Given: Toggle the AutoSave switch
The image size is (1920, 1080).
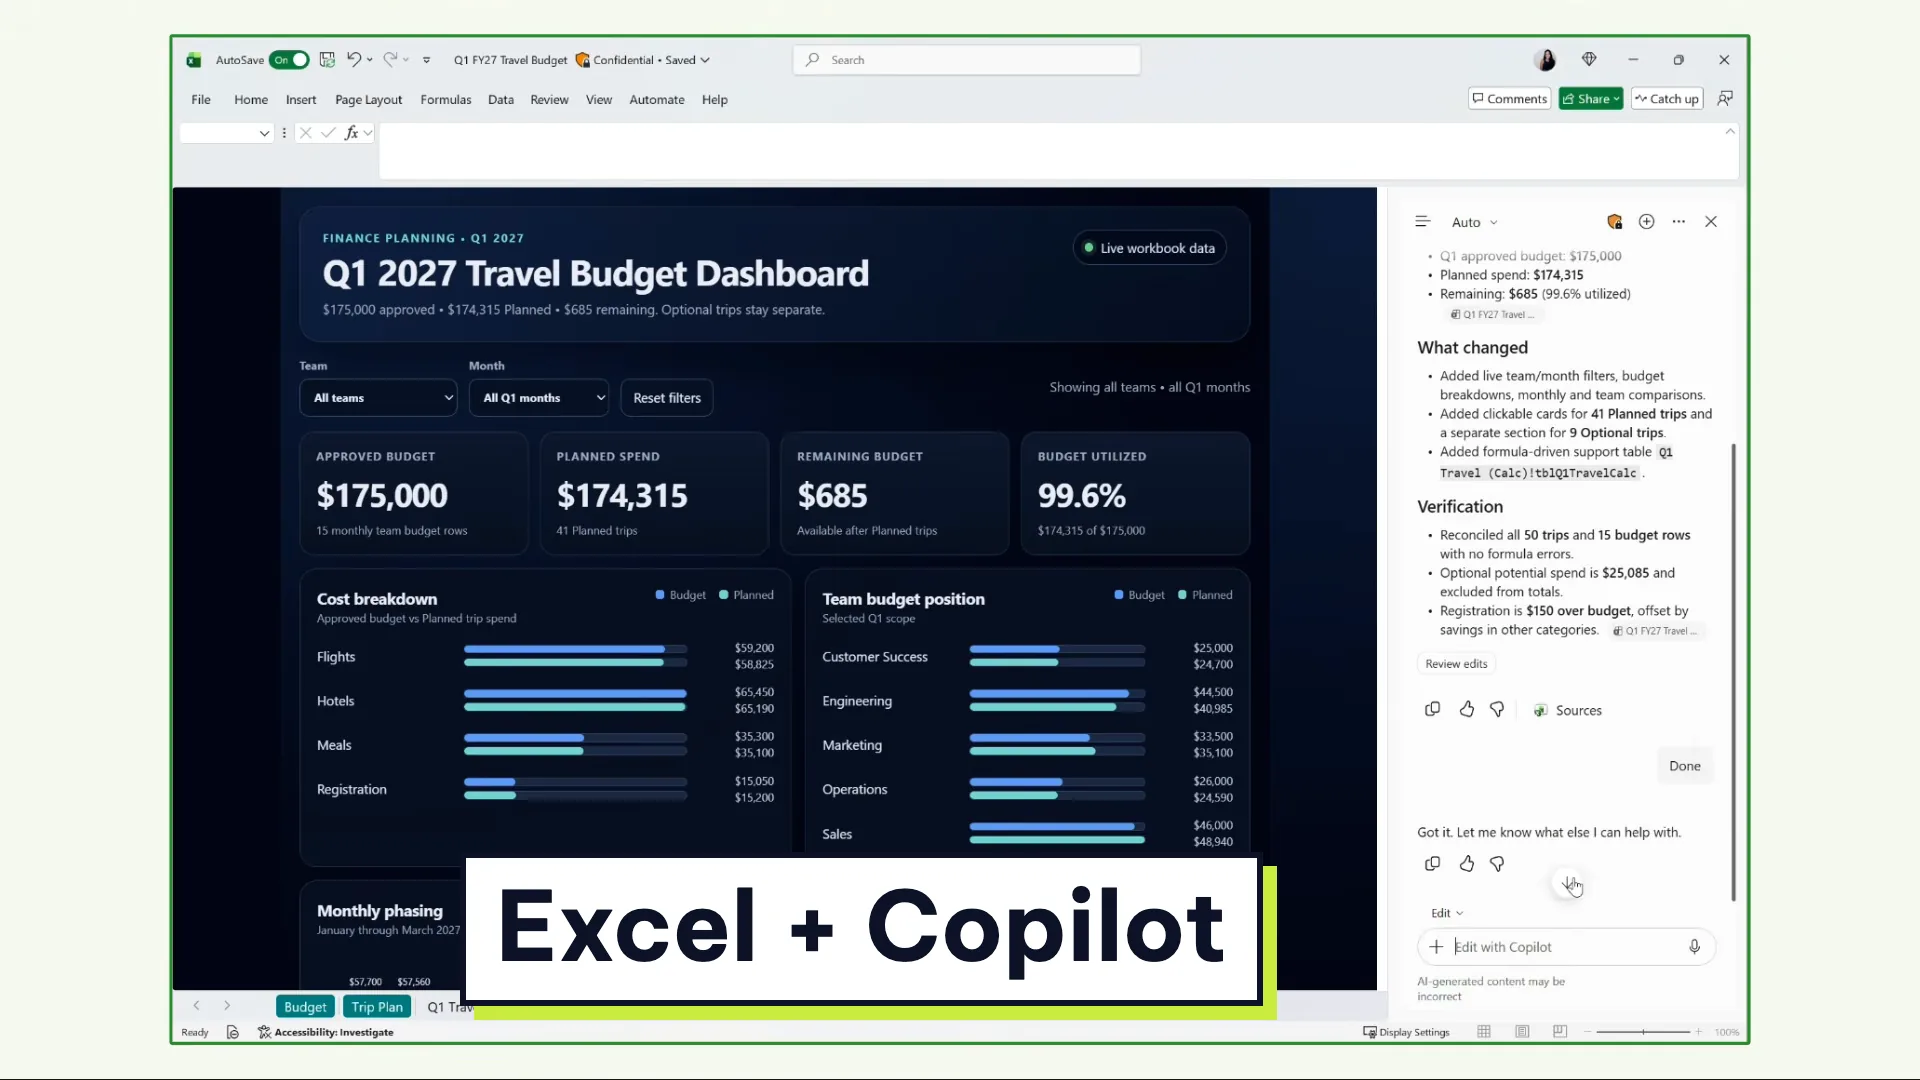Looking at the screenshot, I should click(289, 60).
